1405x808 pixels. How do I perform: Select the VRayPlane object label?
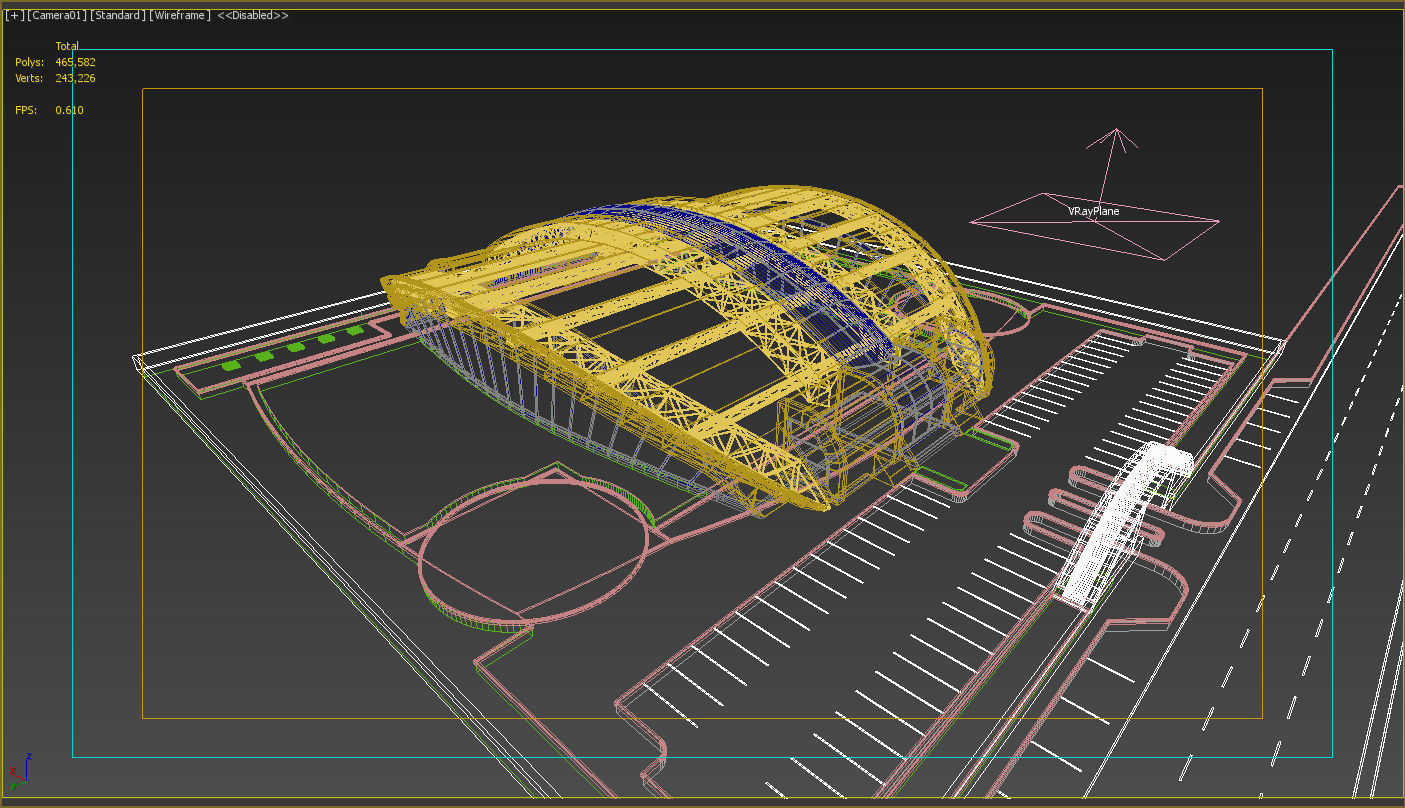(1094, 212)
